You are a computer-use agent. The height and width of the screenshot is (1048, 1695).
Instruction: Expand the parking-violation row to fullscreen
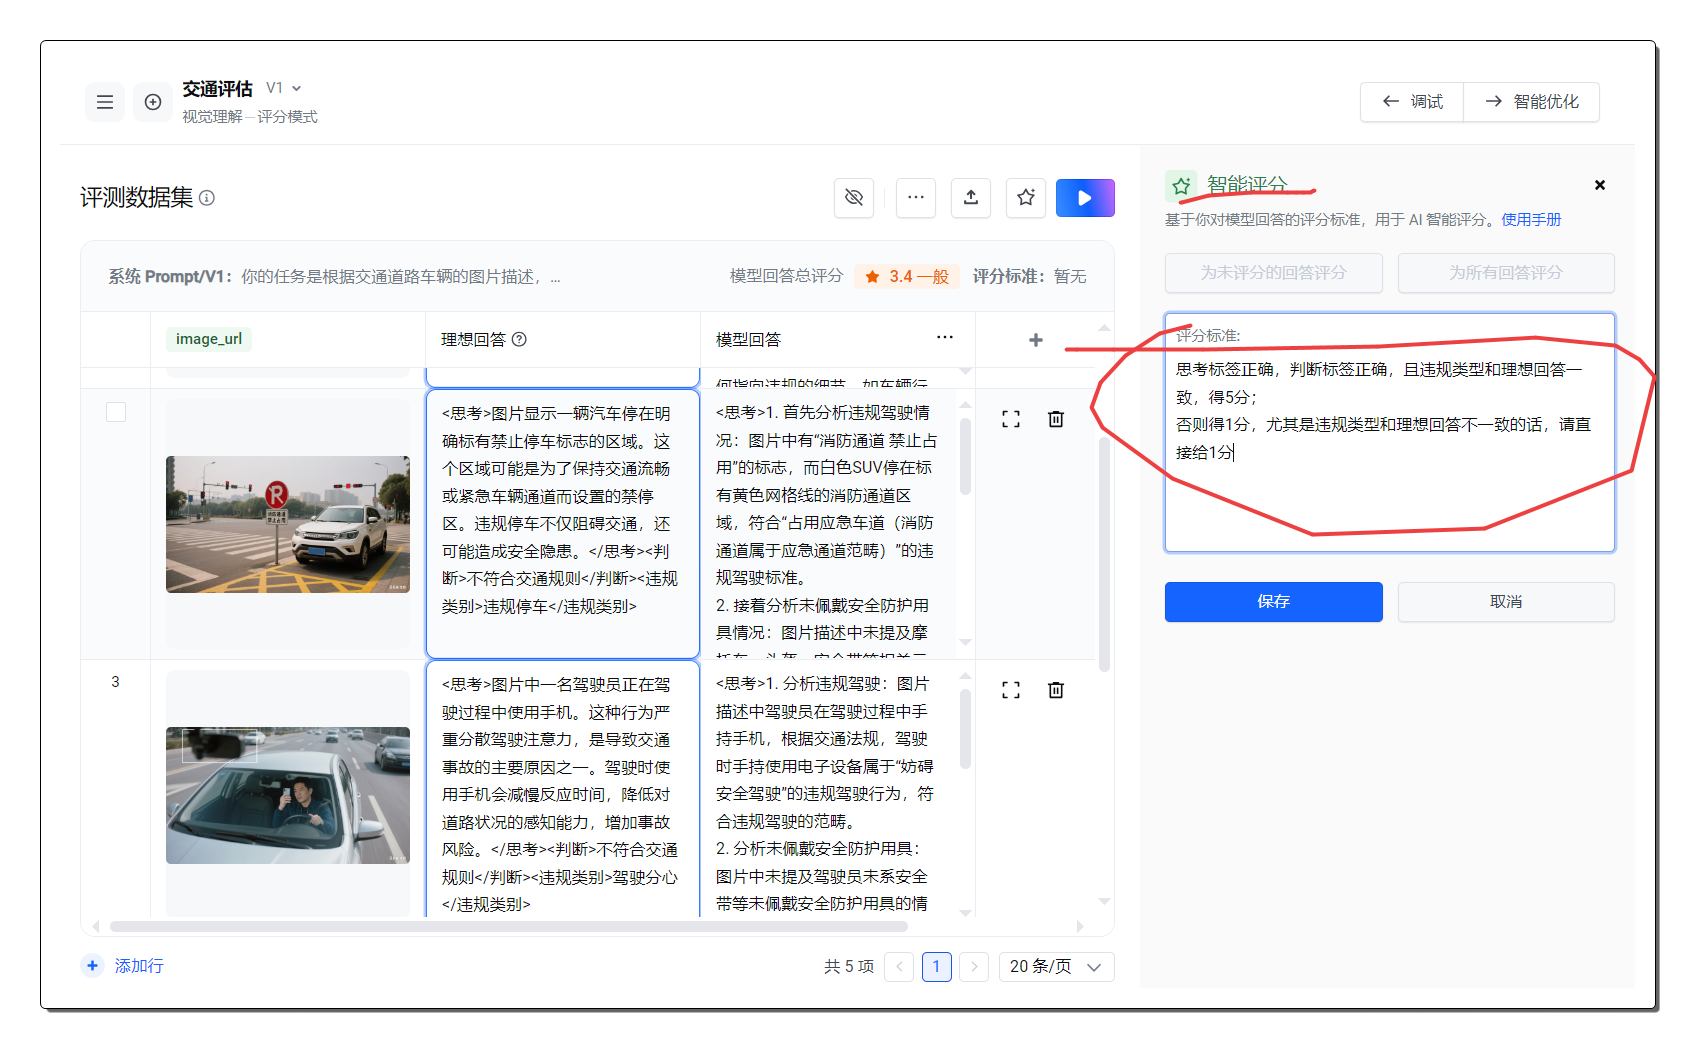(x=1011, y=419)
